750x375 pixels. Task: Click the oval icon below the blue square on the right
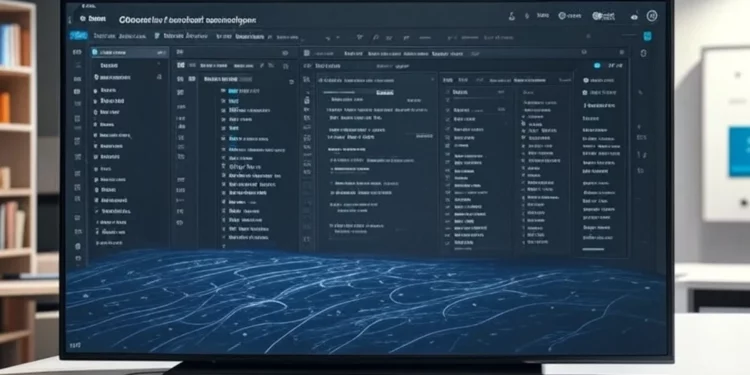tap(643, 53)
